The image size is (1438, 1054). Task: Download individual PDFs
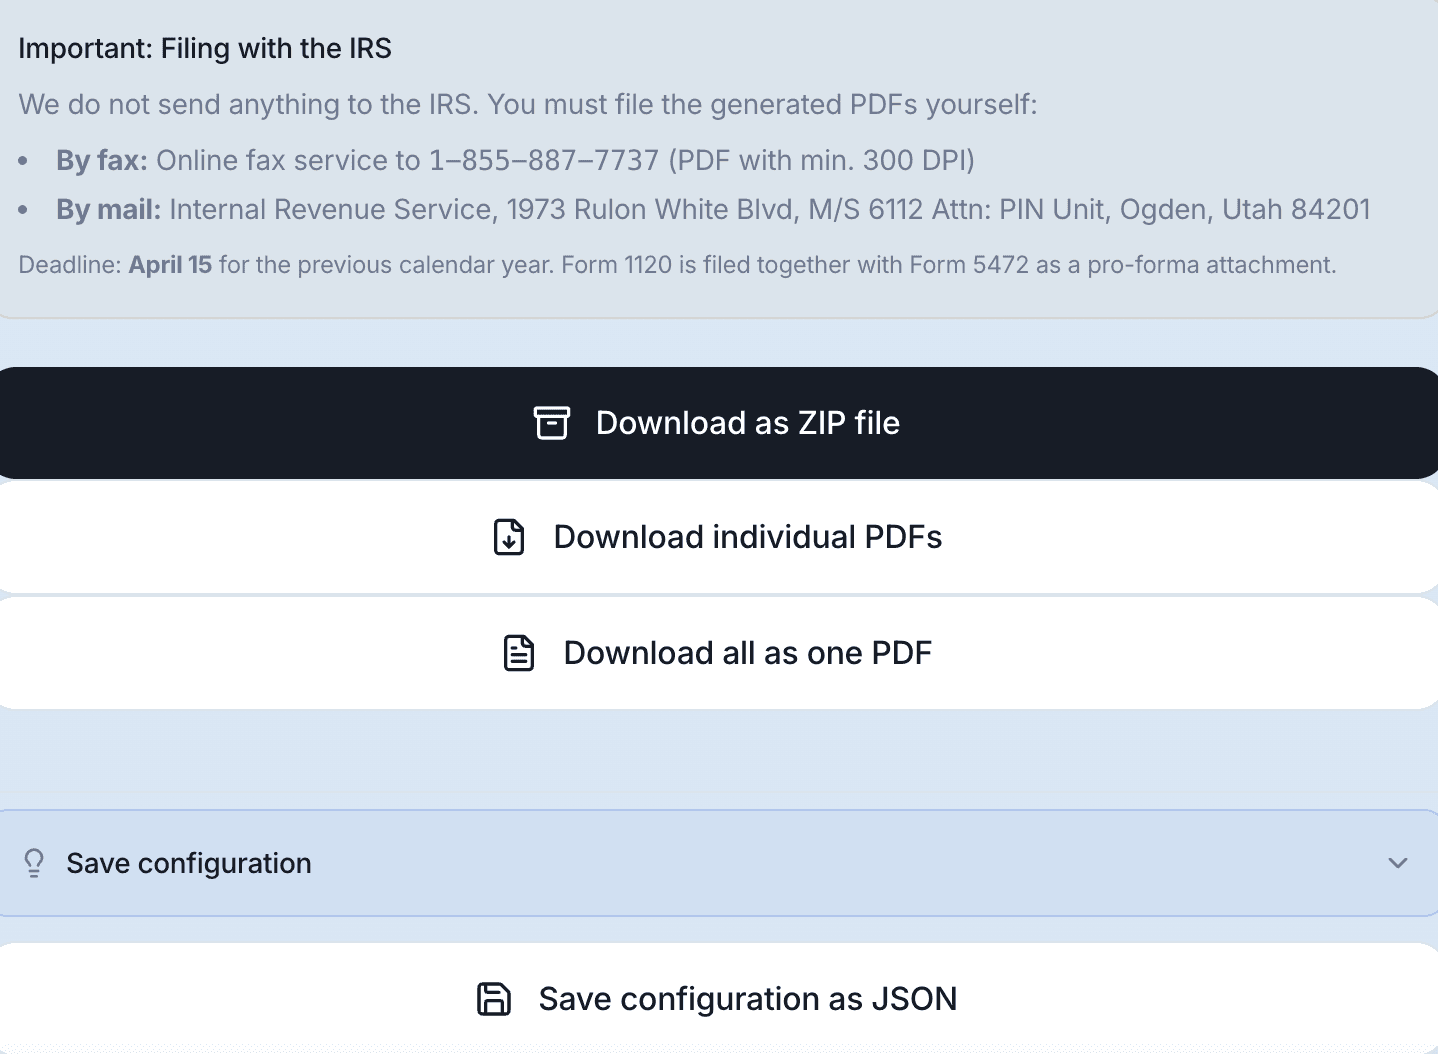718,537
